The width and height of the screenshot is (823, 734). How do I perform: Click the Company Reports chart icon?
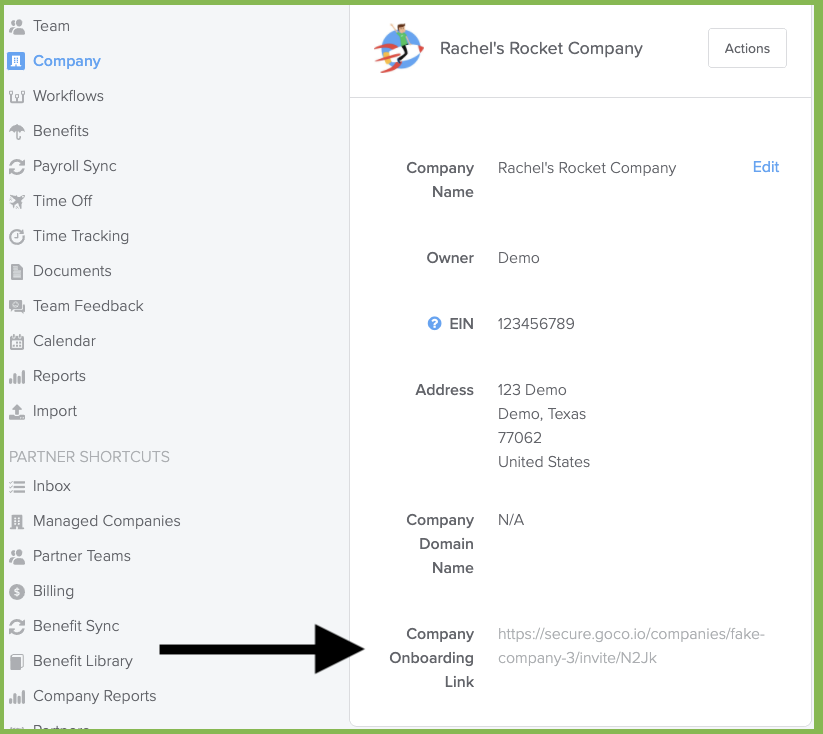click(17, 697)
